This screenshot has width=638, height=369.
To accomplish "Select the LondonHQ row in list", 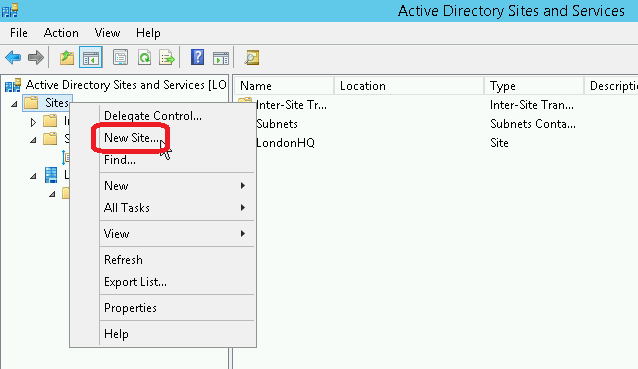I will (x=285, y=143).
